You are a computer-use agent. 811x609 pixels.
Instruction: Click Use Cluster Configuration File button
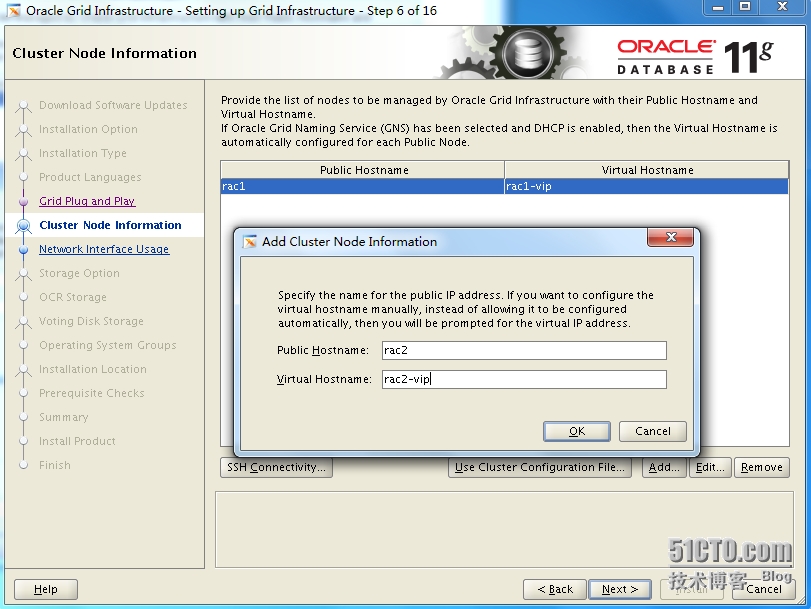(x=539, y=467)
